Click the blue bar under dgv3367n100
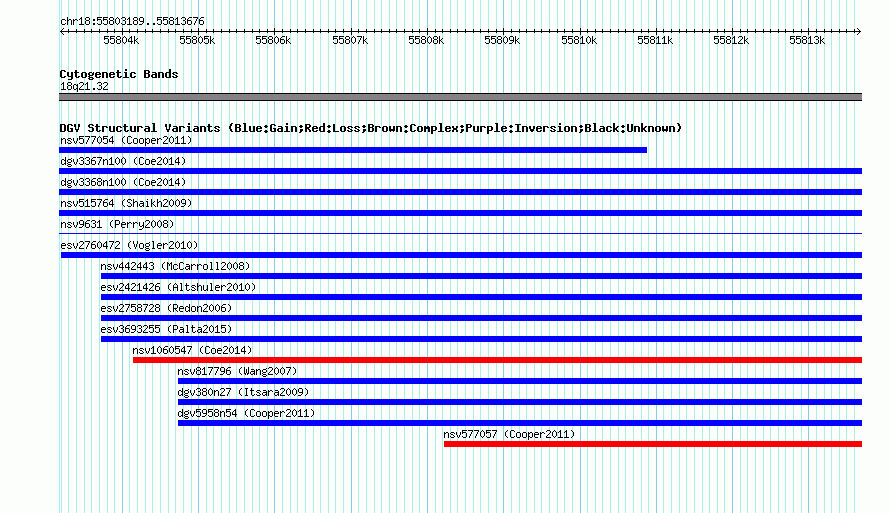This screenshot has height=513, width=890. [x=460, y=171]
